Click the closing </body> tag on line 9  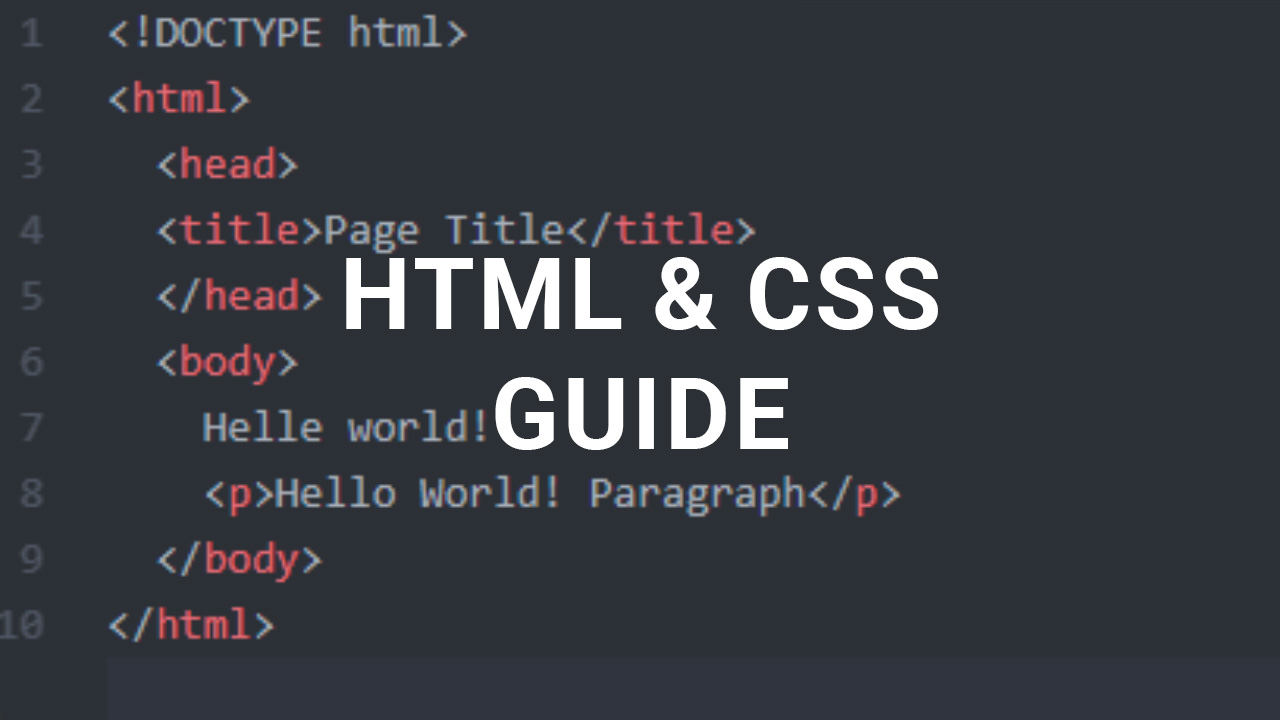pos(238,559)
